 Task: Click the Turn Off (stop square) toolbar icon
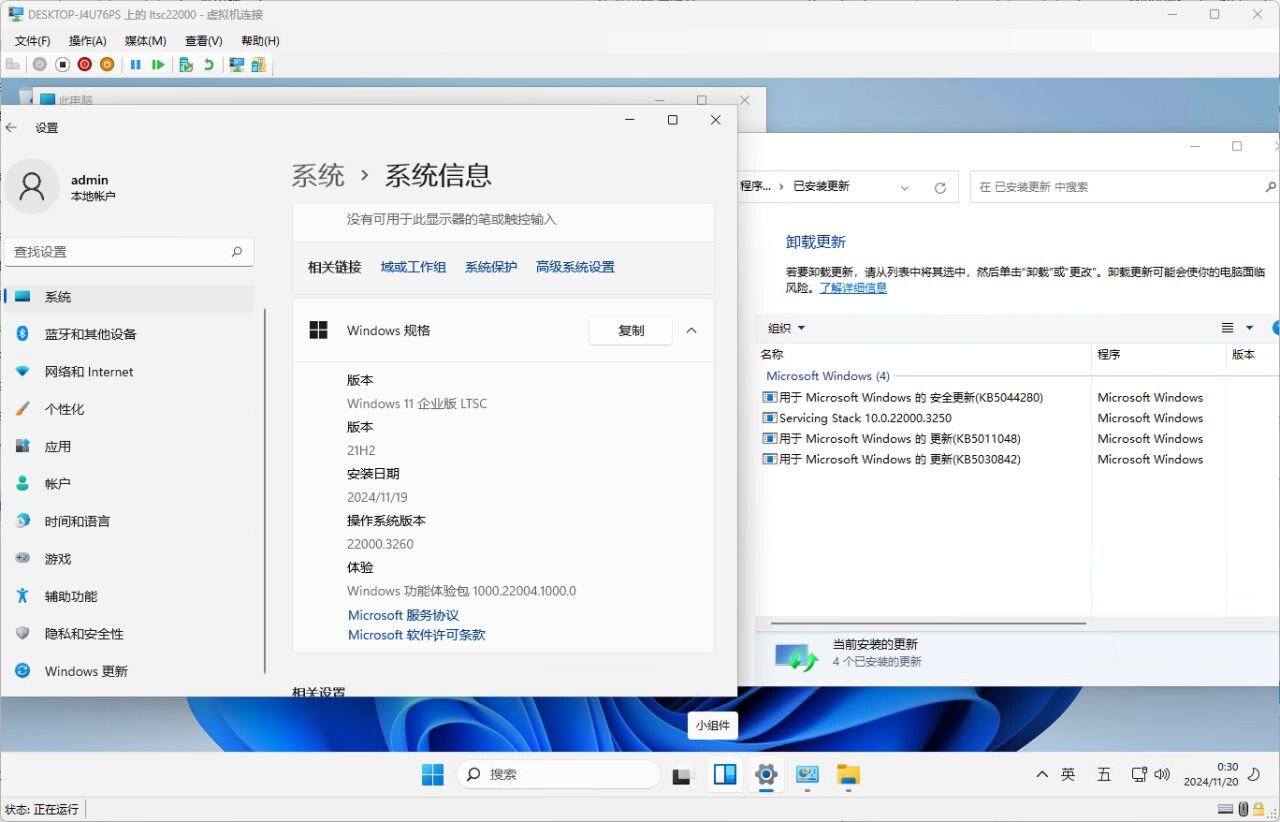[62, 65]
